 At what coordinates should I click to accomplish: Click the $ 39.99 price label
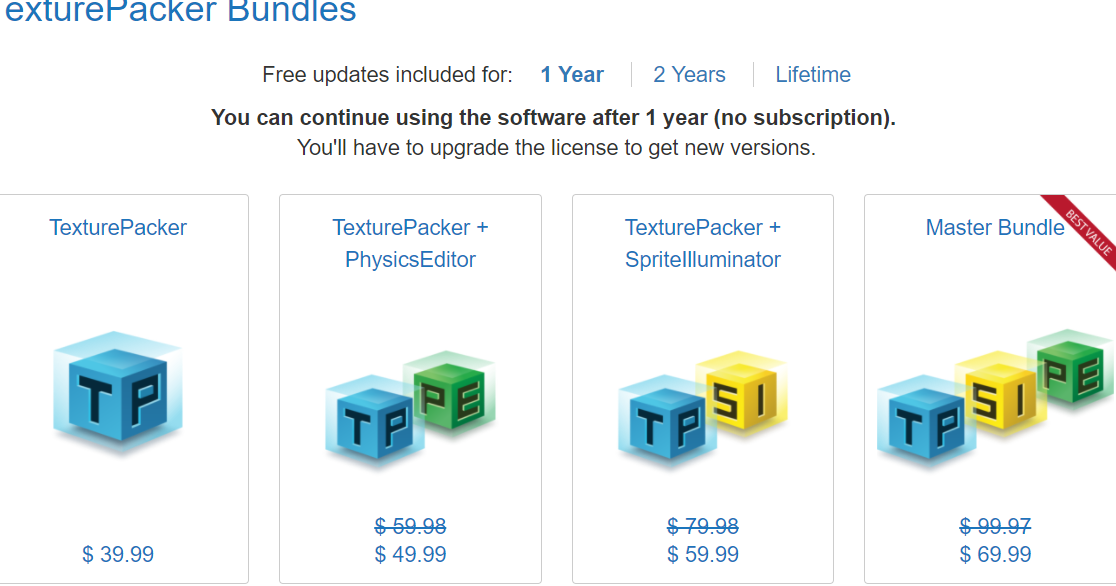point(118,553)
